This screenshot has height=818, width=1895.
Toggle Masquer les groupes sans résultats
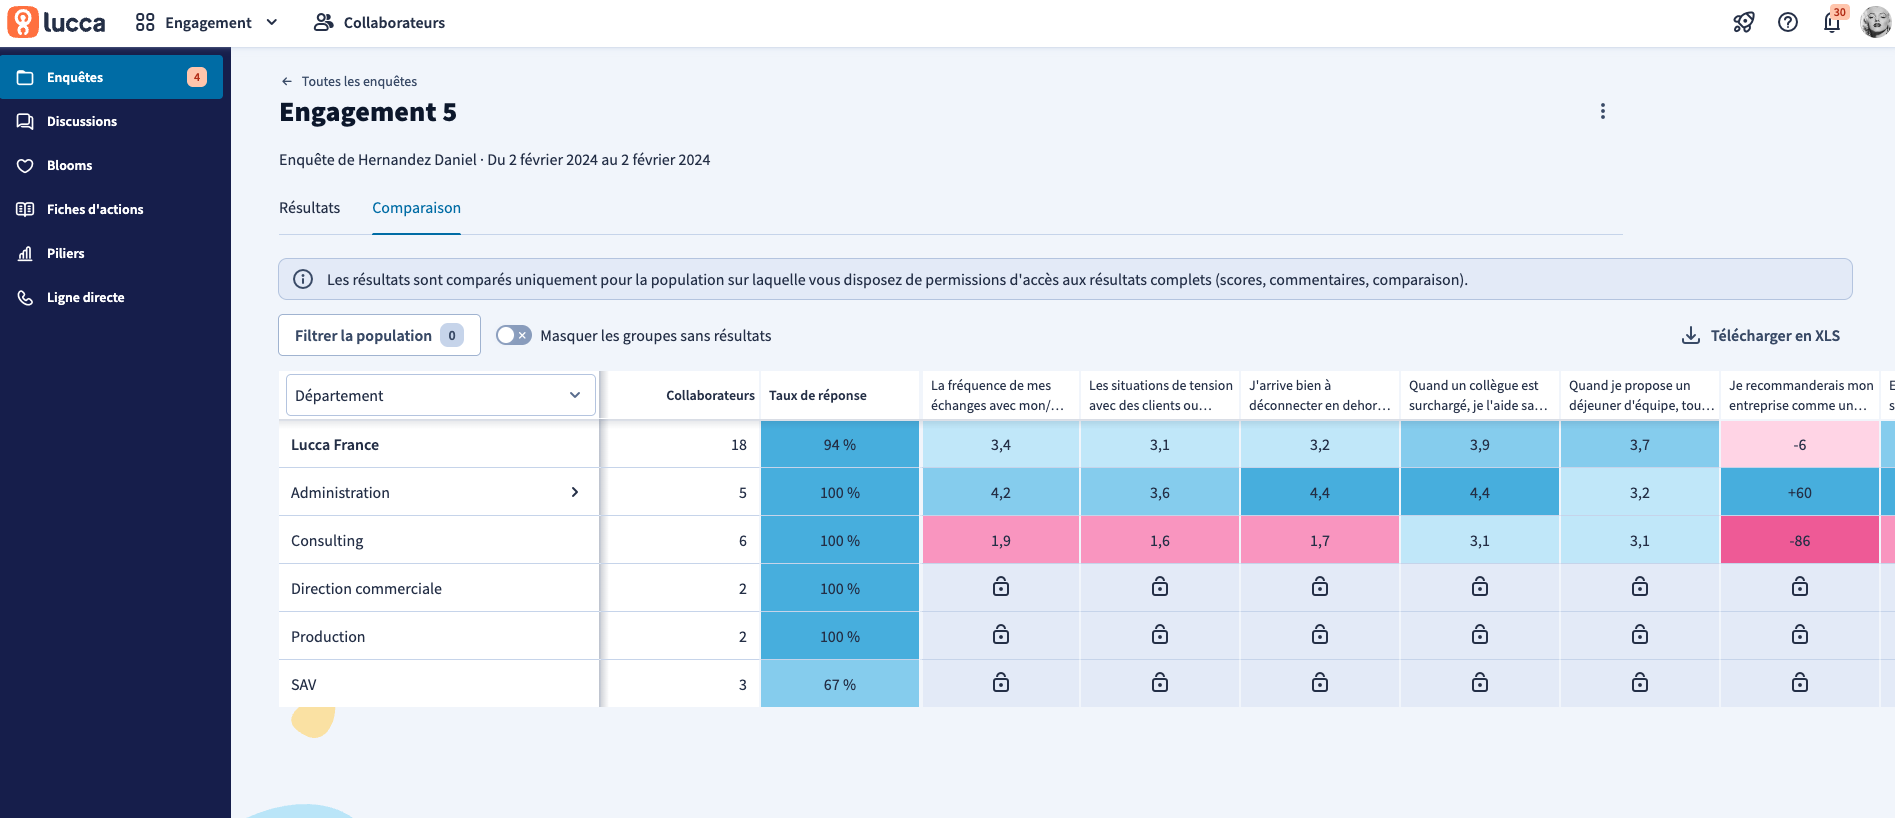pos(514,335)
